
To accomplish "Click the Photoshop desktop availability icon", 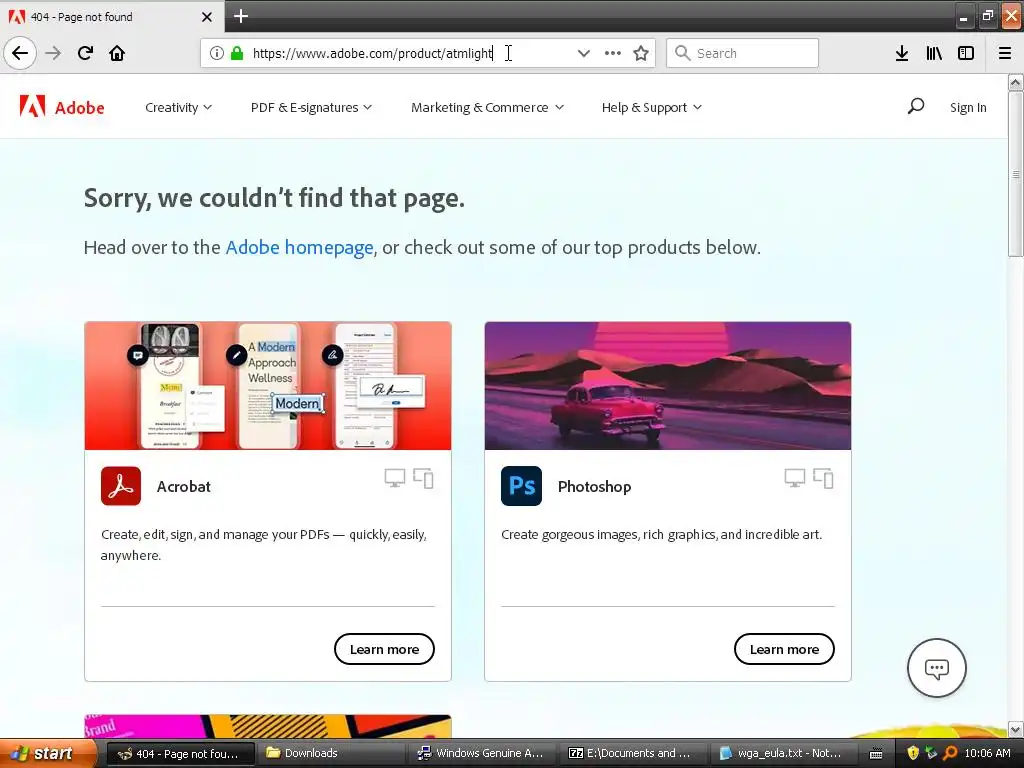I will pos(795,479).
